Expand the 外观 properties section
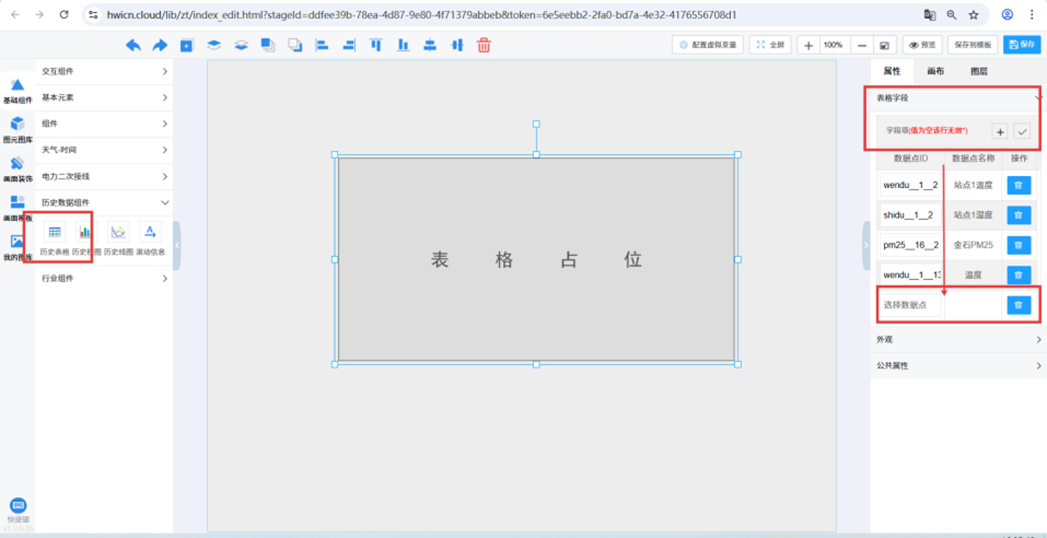 957,340
